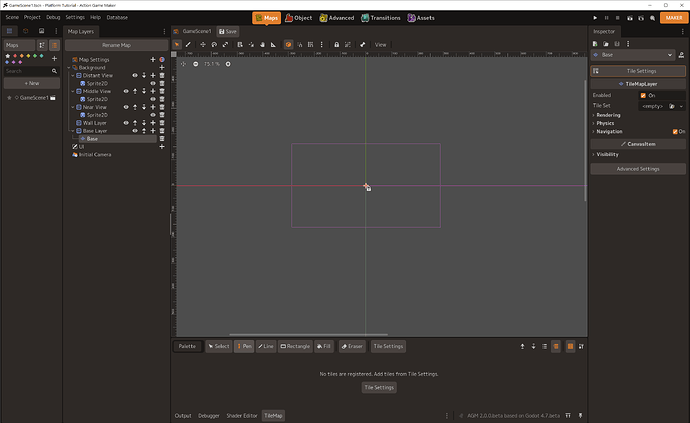690x423 pixels.
Task: Add a new color tag with plus
Action: [x=54, y=59]
